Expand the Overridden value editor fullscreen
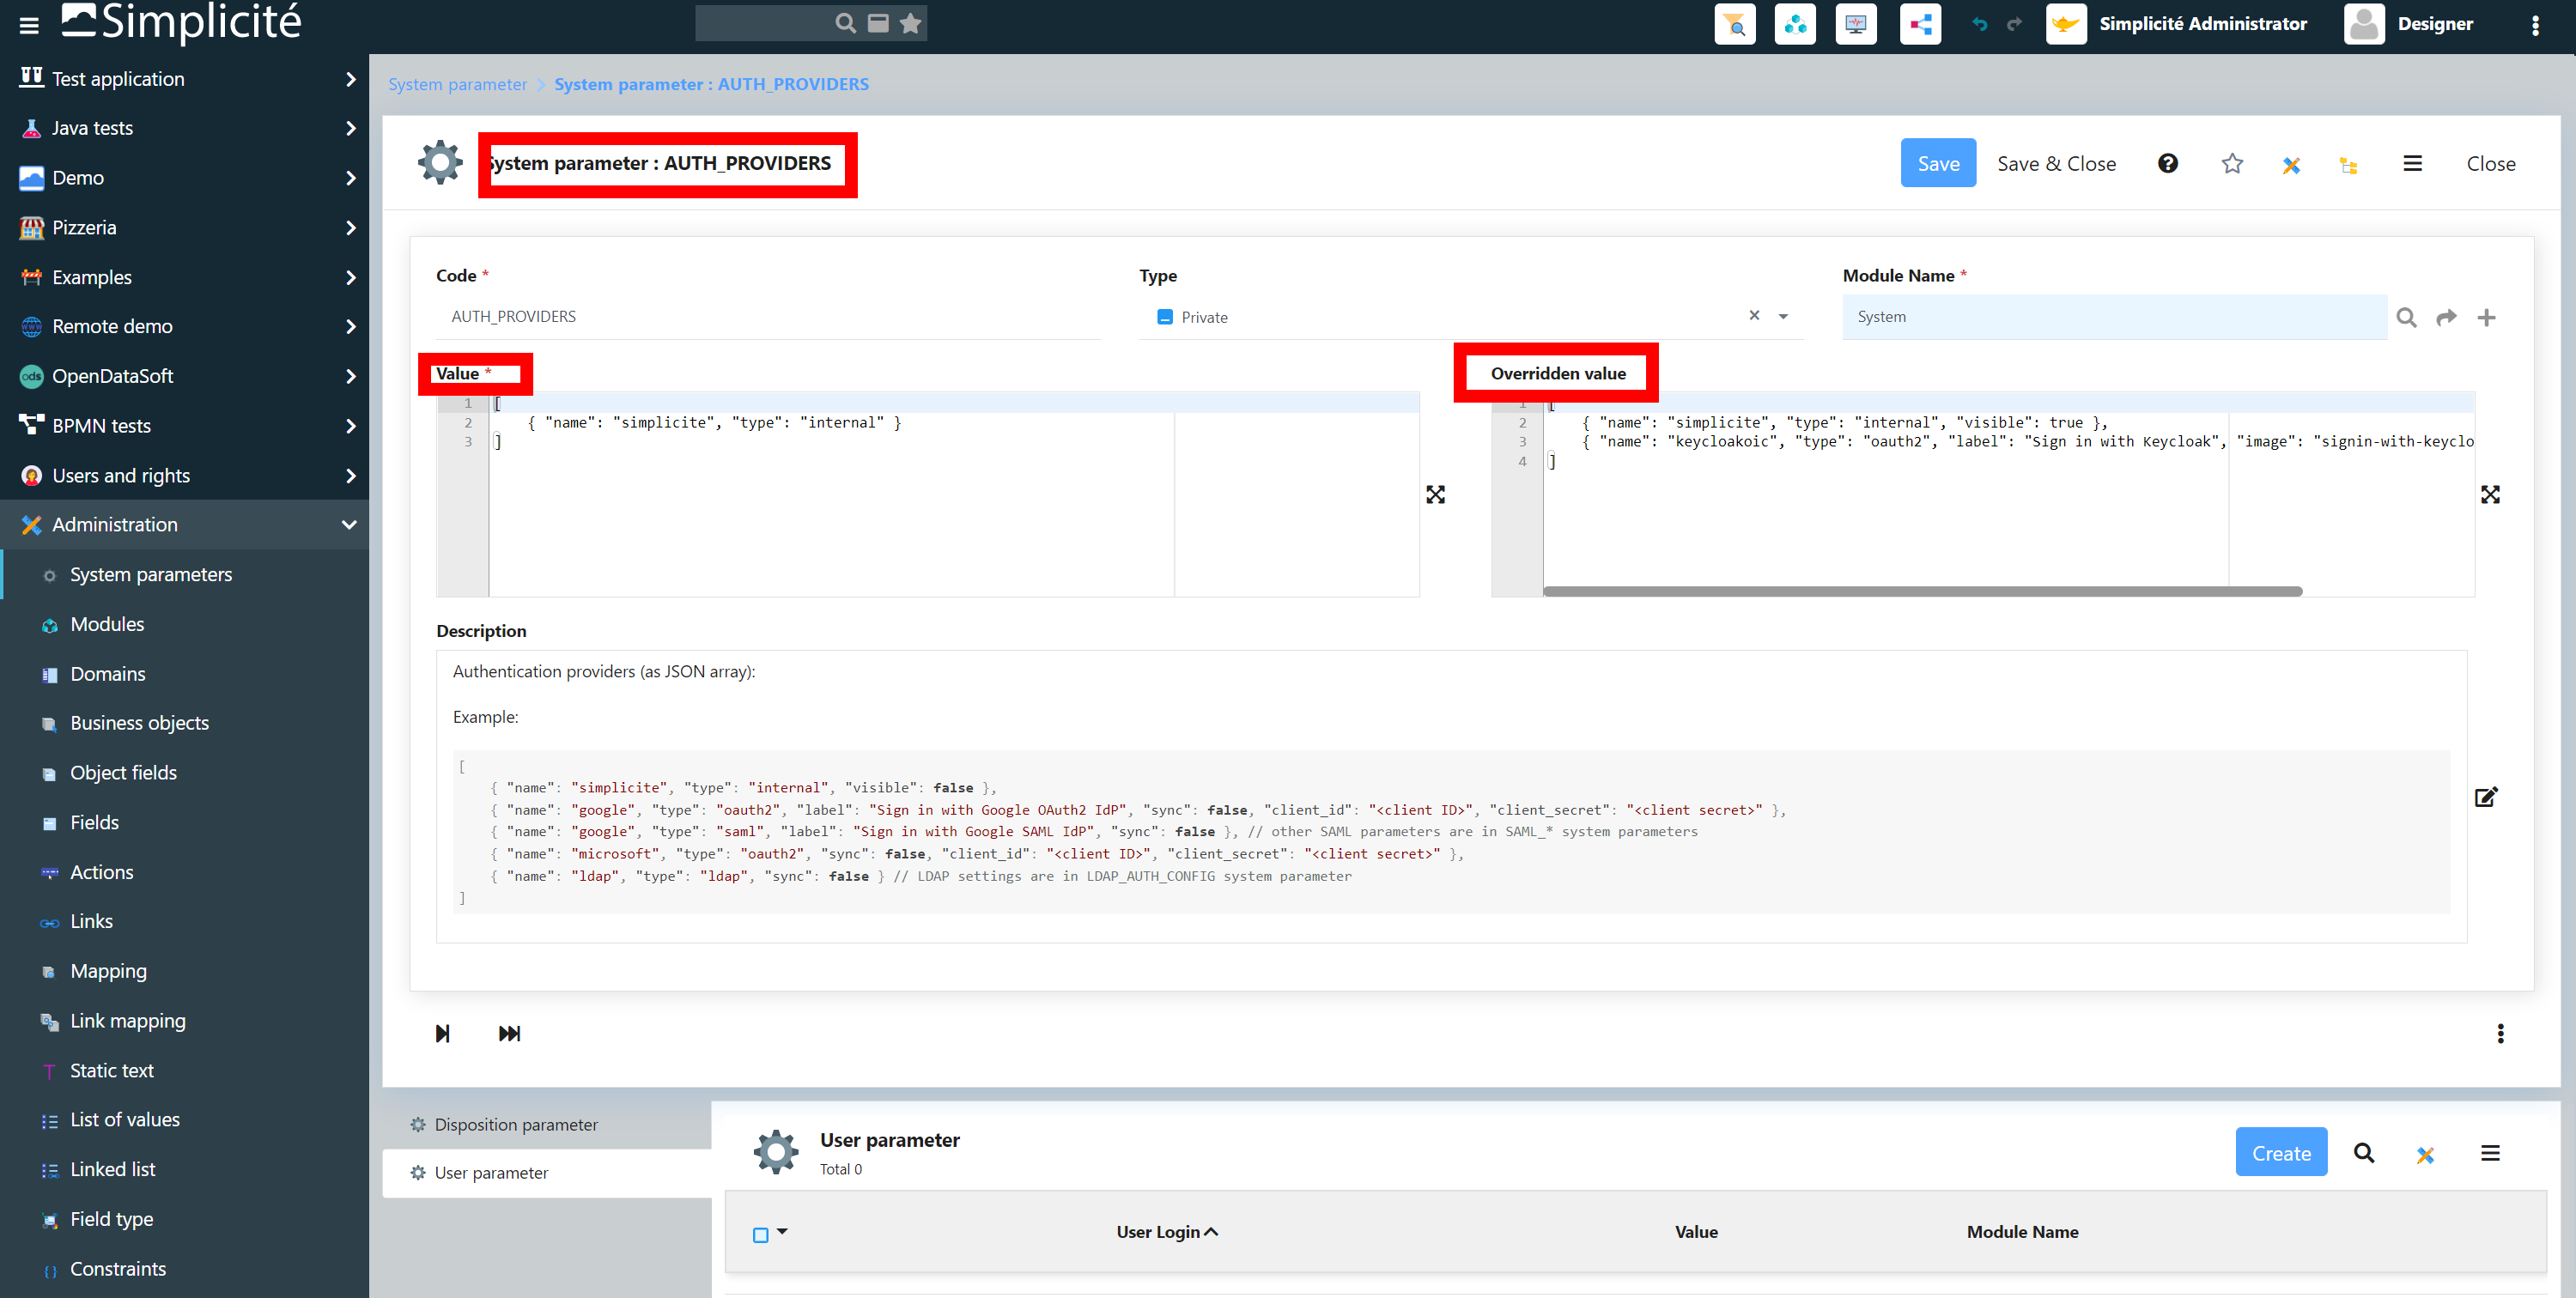This screenshot has height=1298, width=2576. (x=2490, y=495)
